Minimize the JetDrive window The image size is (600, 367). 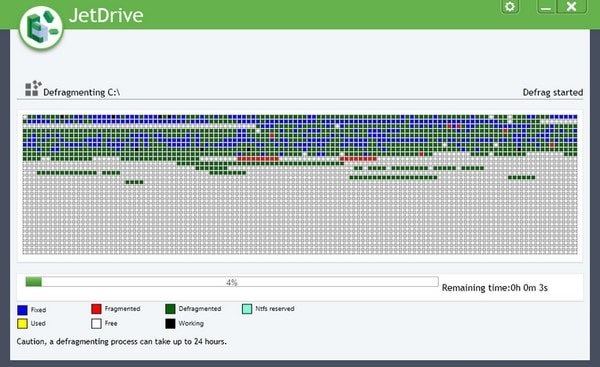546,7
